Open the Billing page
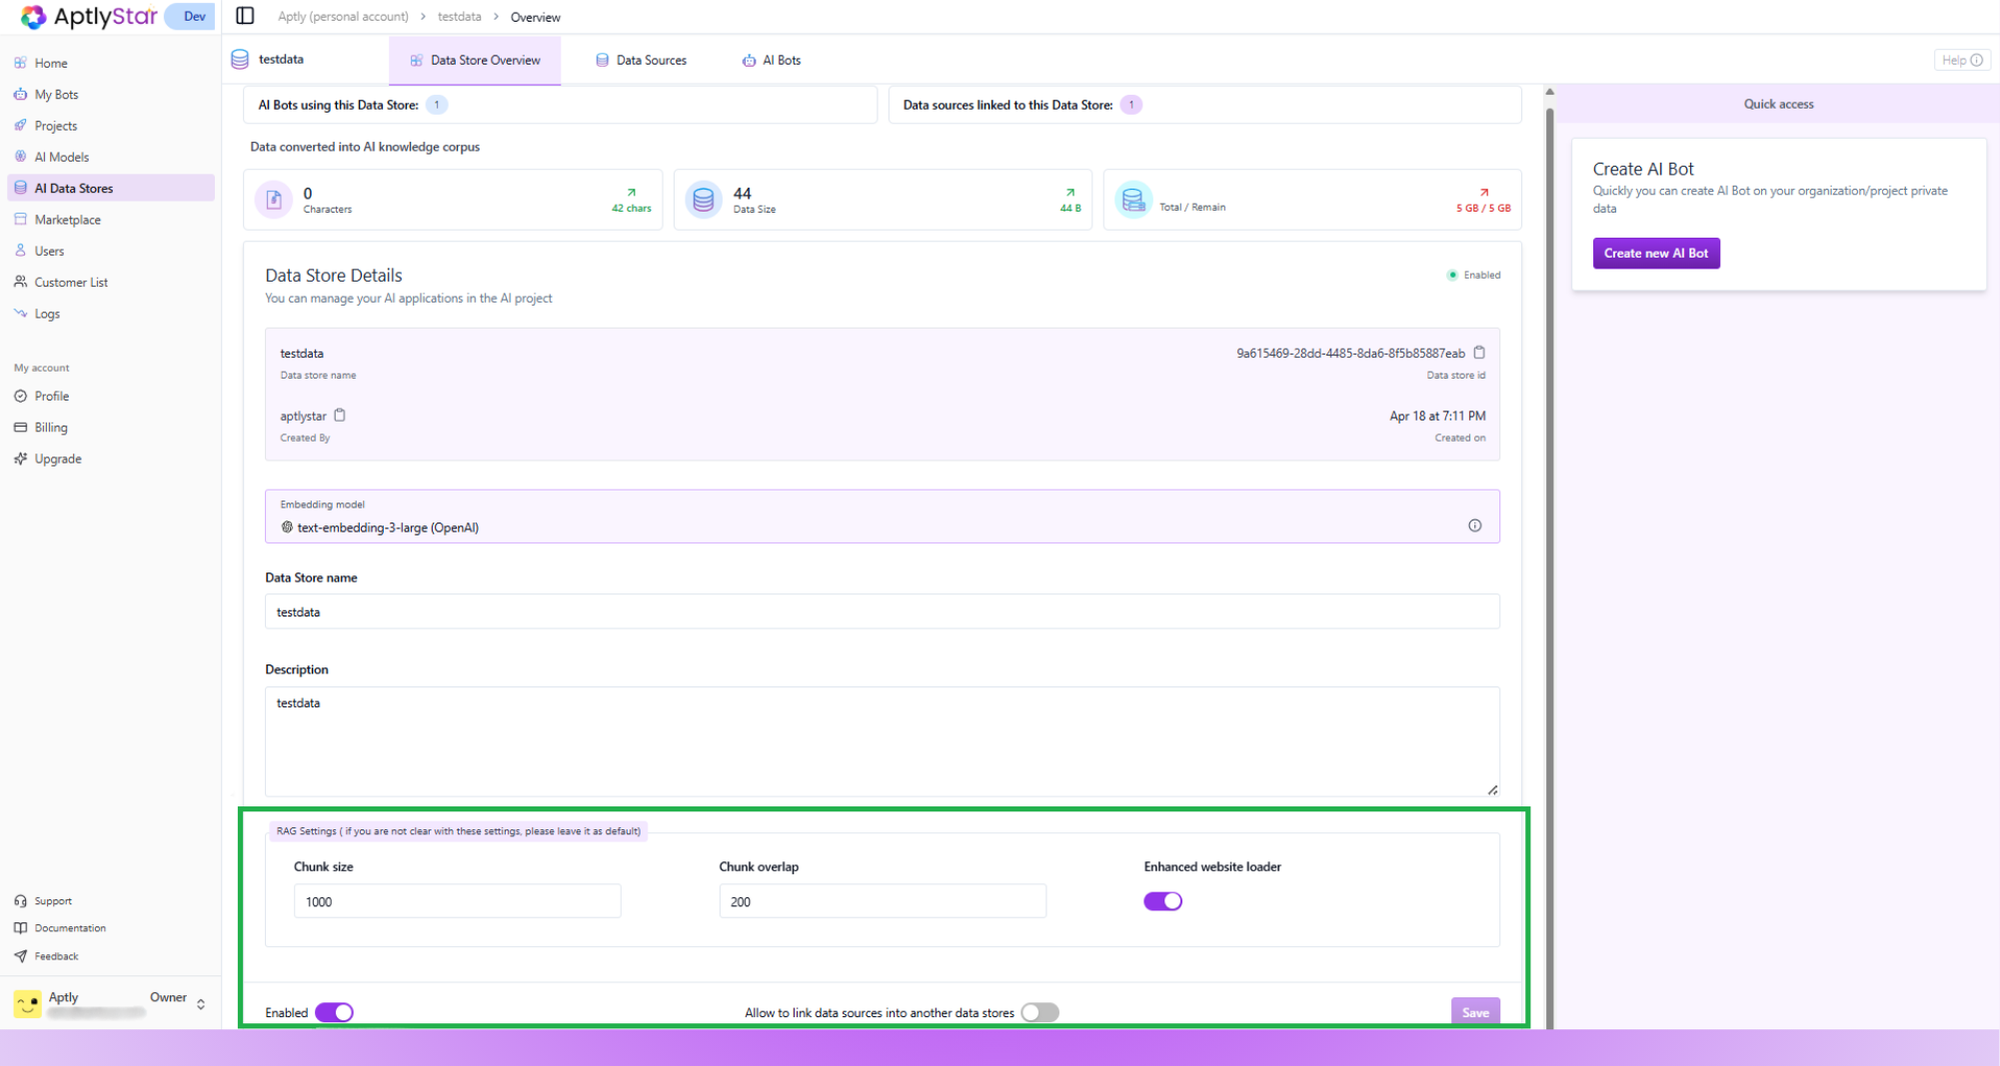The height and width of the screenshot is (1066, 2000). click(51, 427)
